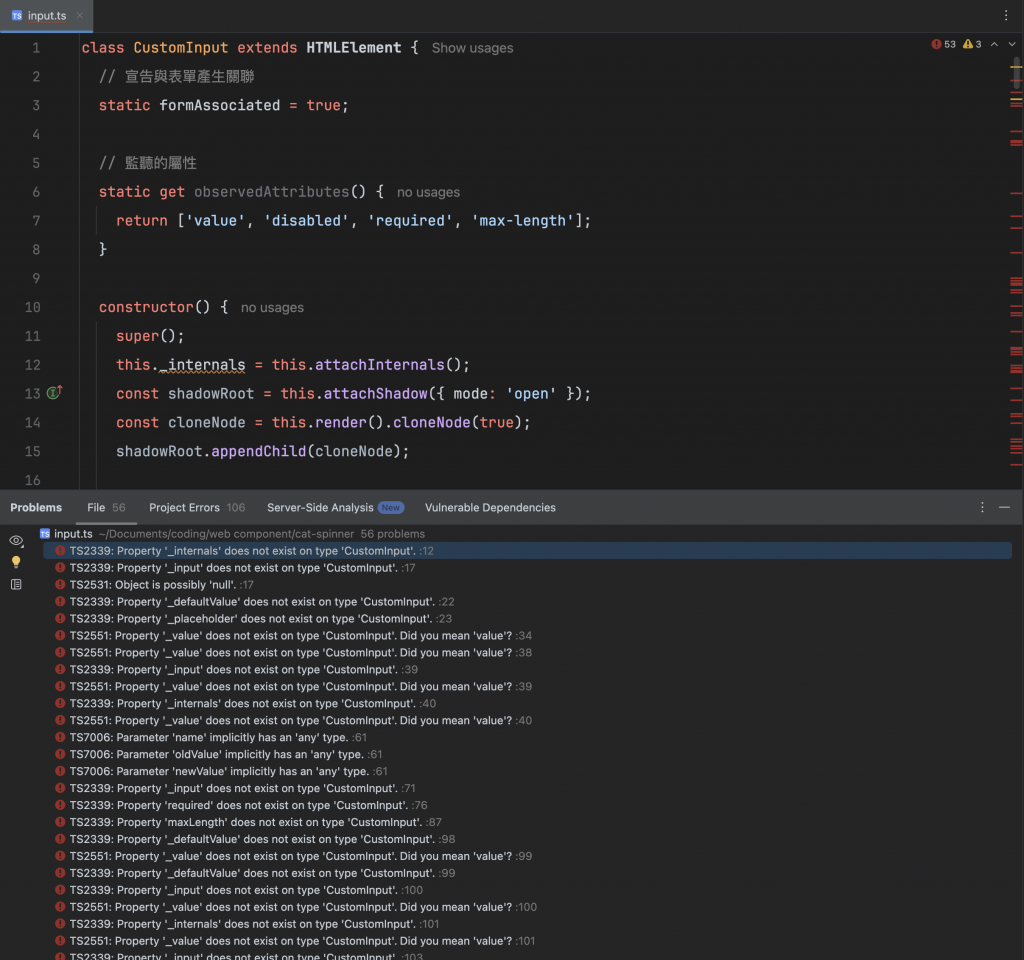
Task: Go to previous highlighted error arrow
Action: (994, 44)
